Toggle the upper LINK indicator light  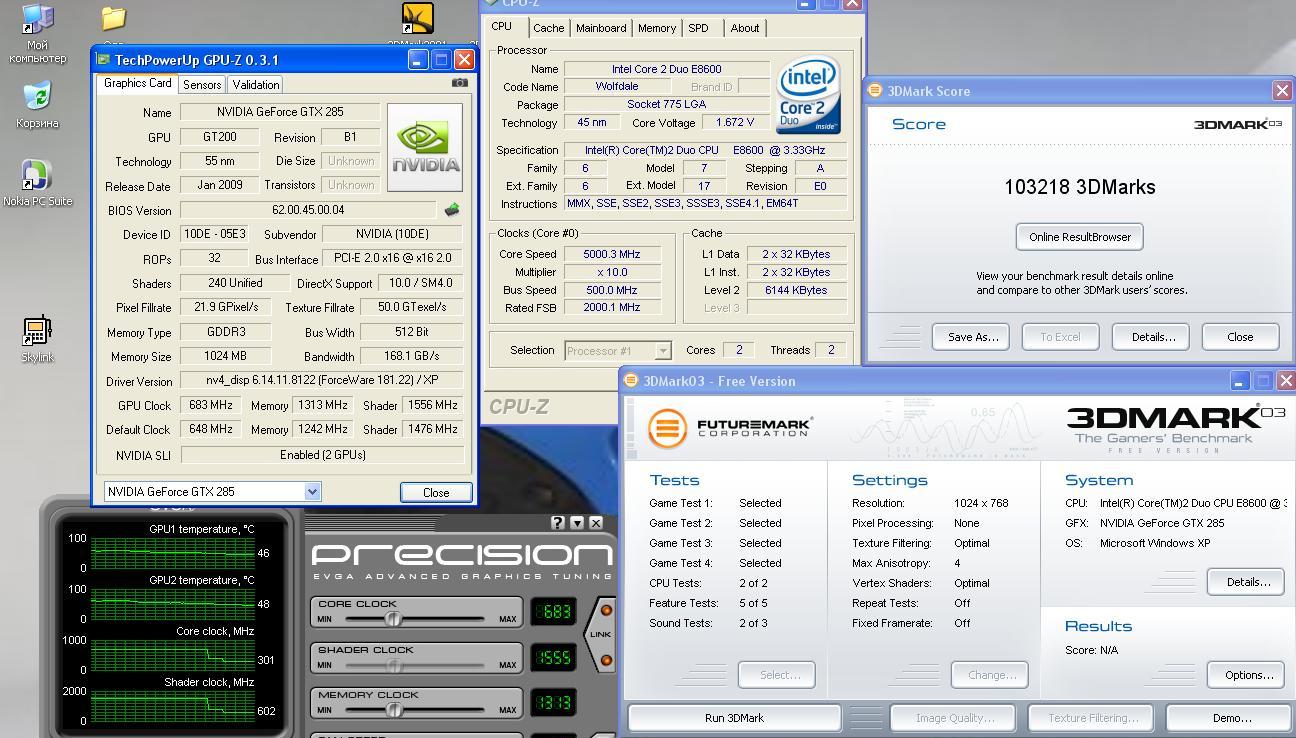(606, 610)
